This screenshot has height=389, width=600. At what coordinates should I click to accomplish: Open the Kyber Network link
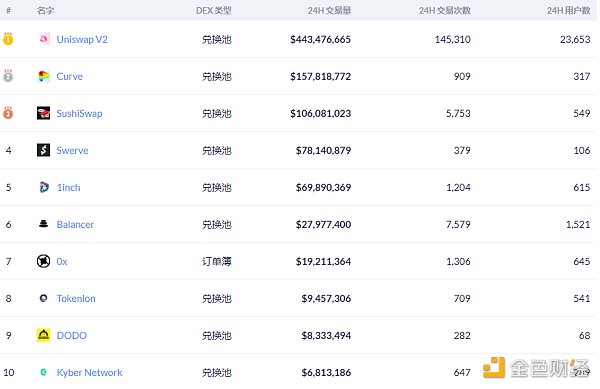pyautogui.click(x=89, y=373)
